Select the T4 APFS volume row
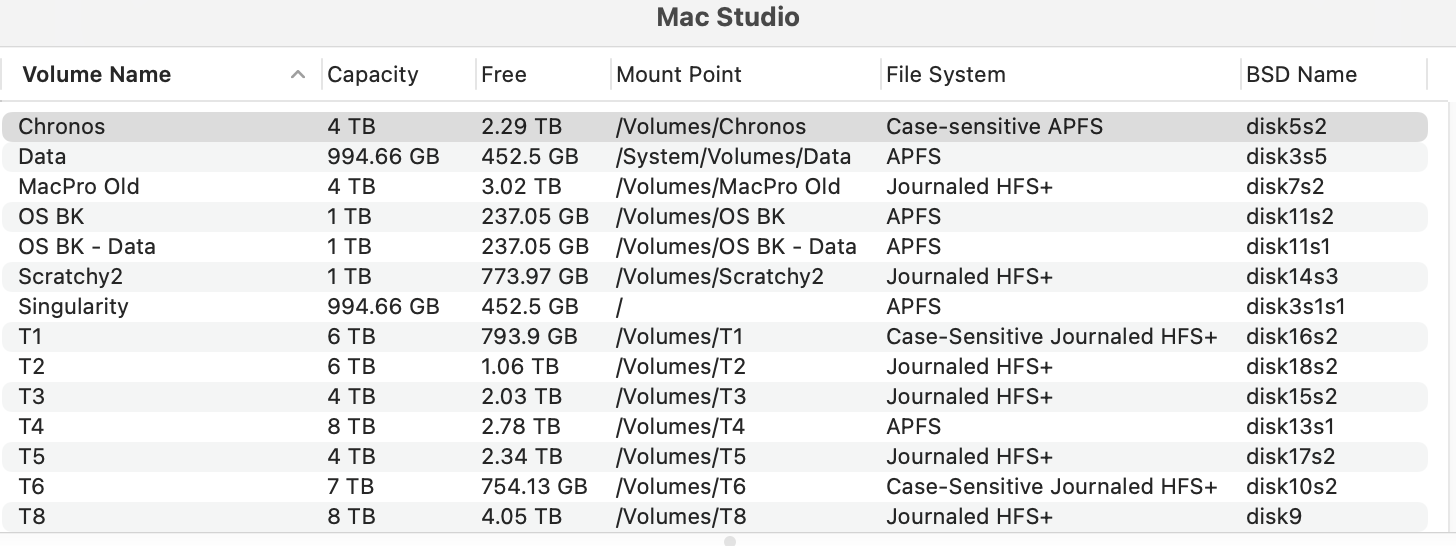This screenshot has height=546, width=1456. pos(31,427)
